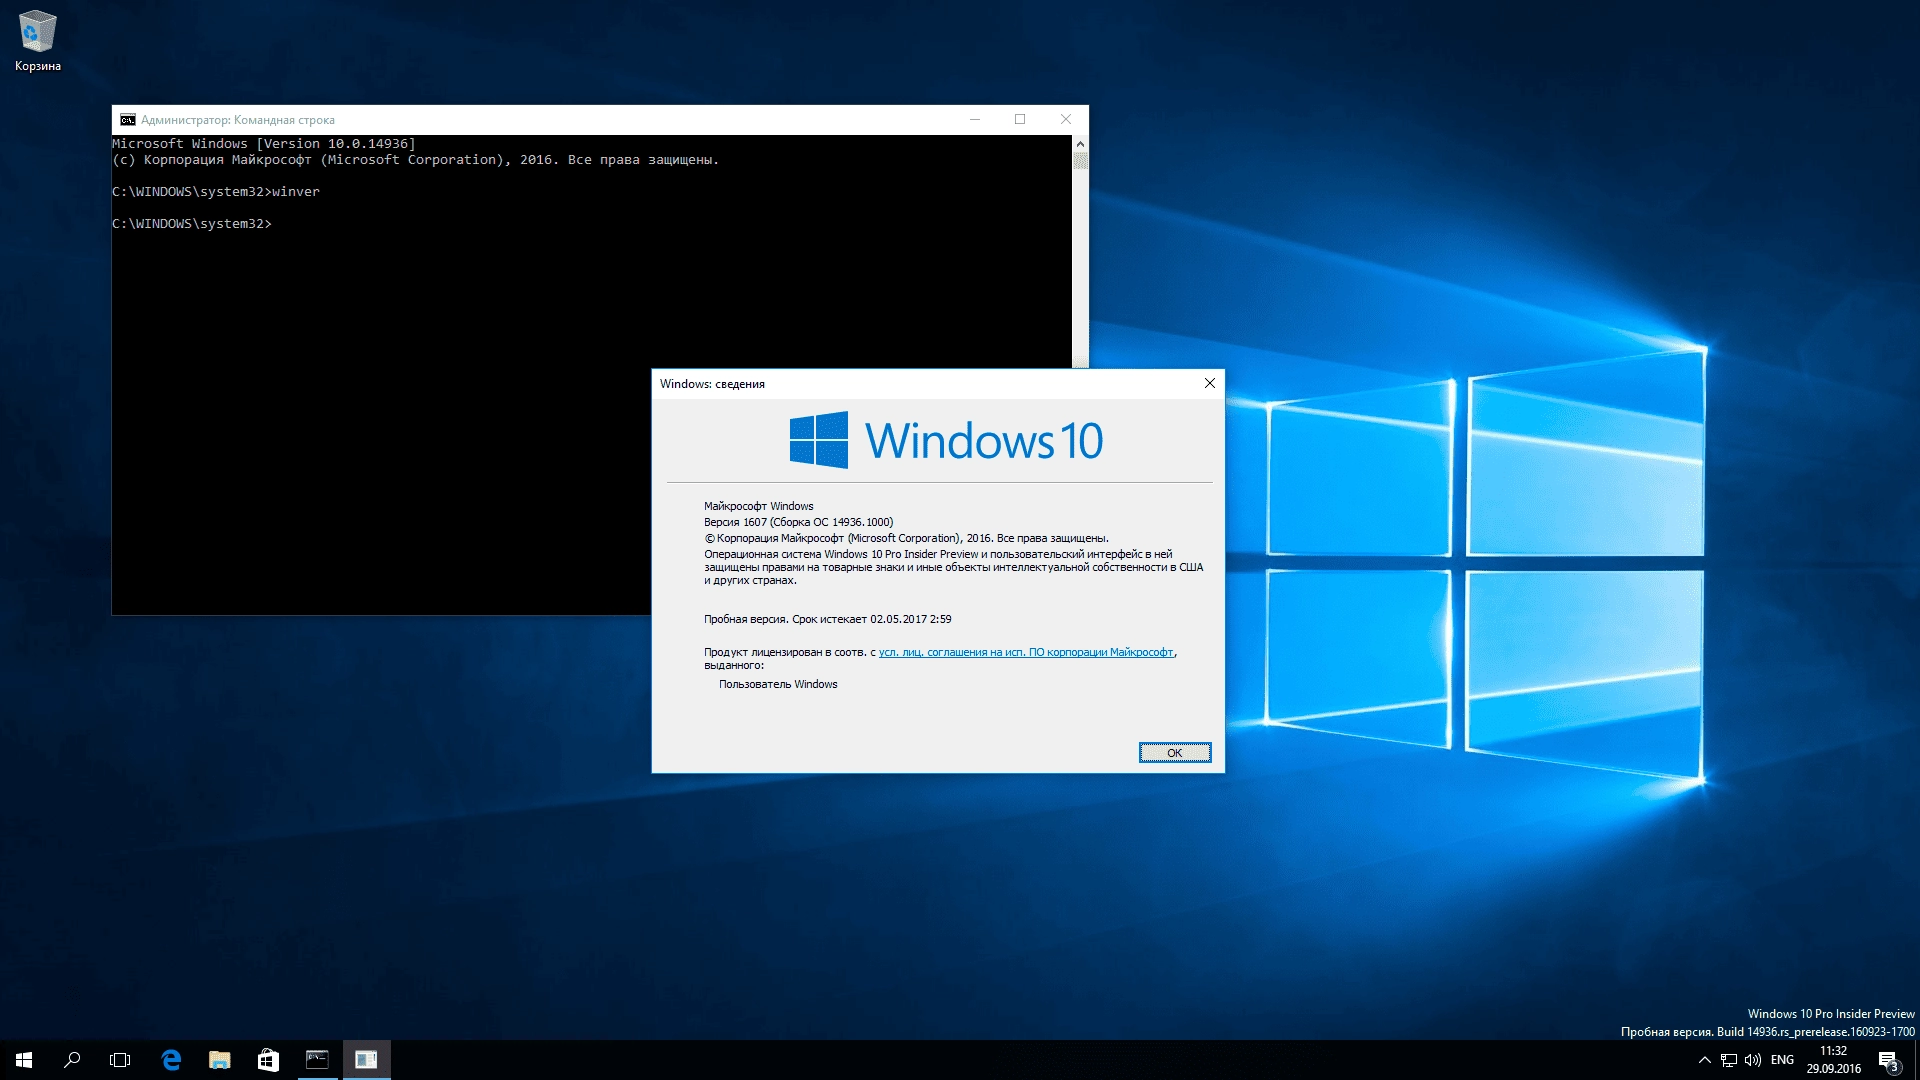The width and height of the screenshot is (1920, 1080).
Task: Click Windows 10 logo in dialog
Action: (946, 440)
